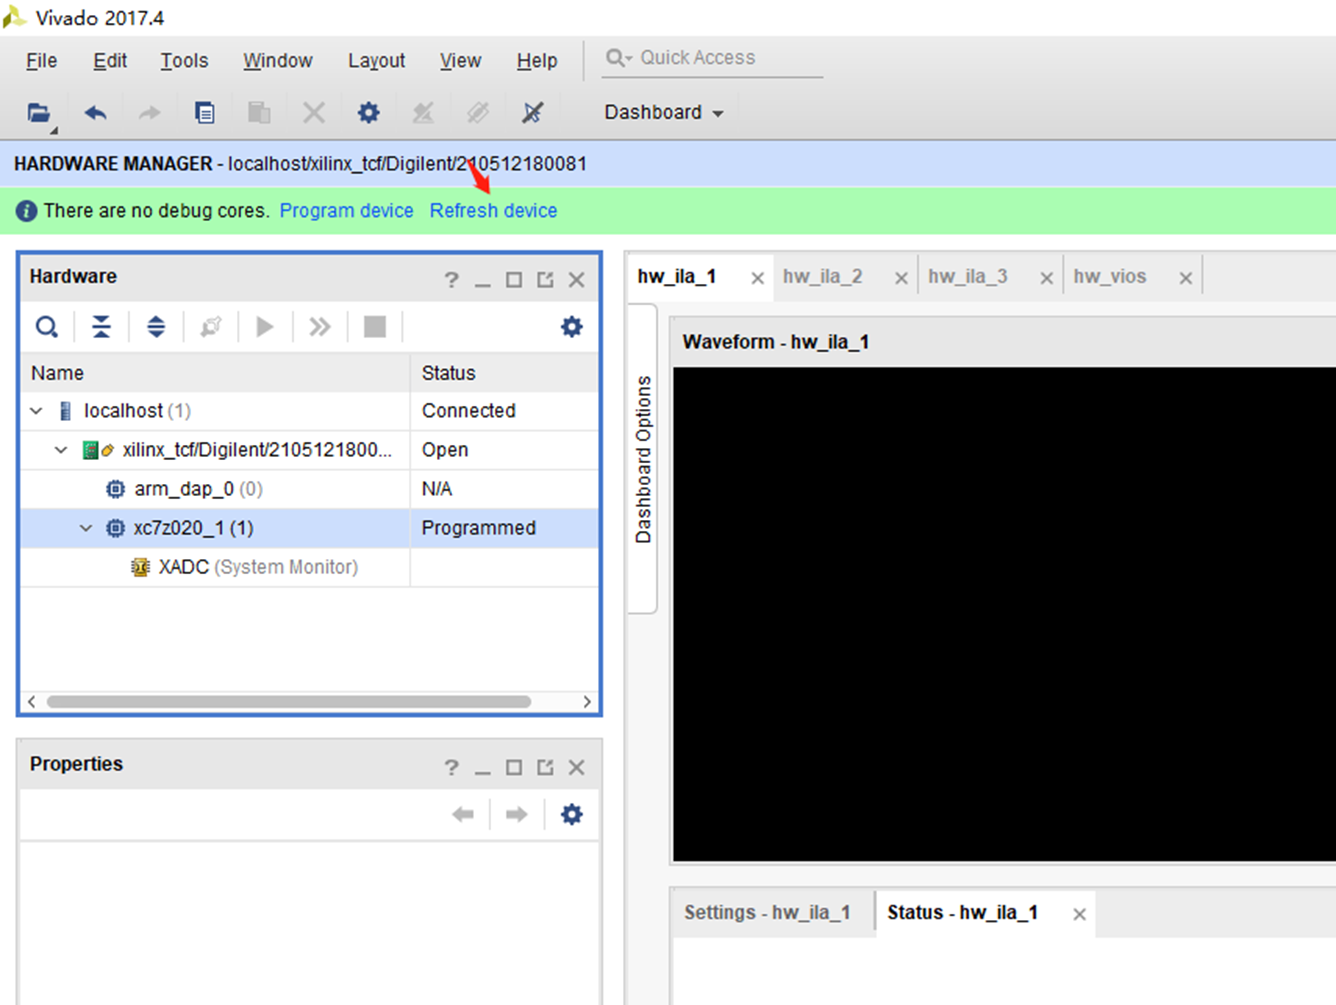The image size is (1336, 1005).
Task: Click the Undo arrow in toolbar
Action: click(95, 113)
